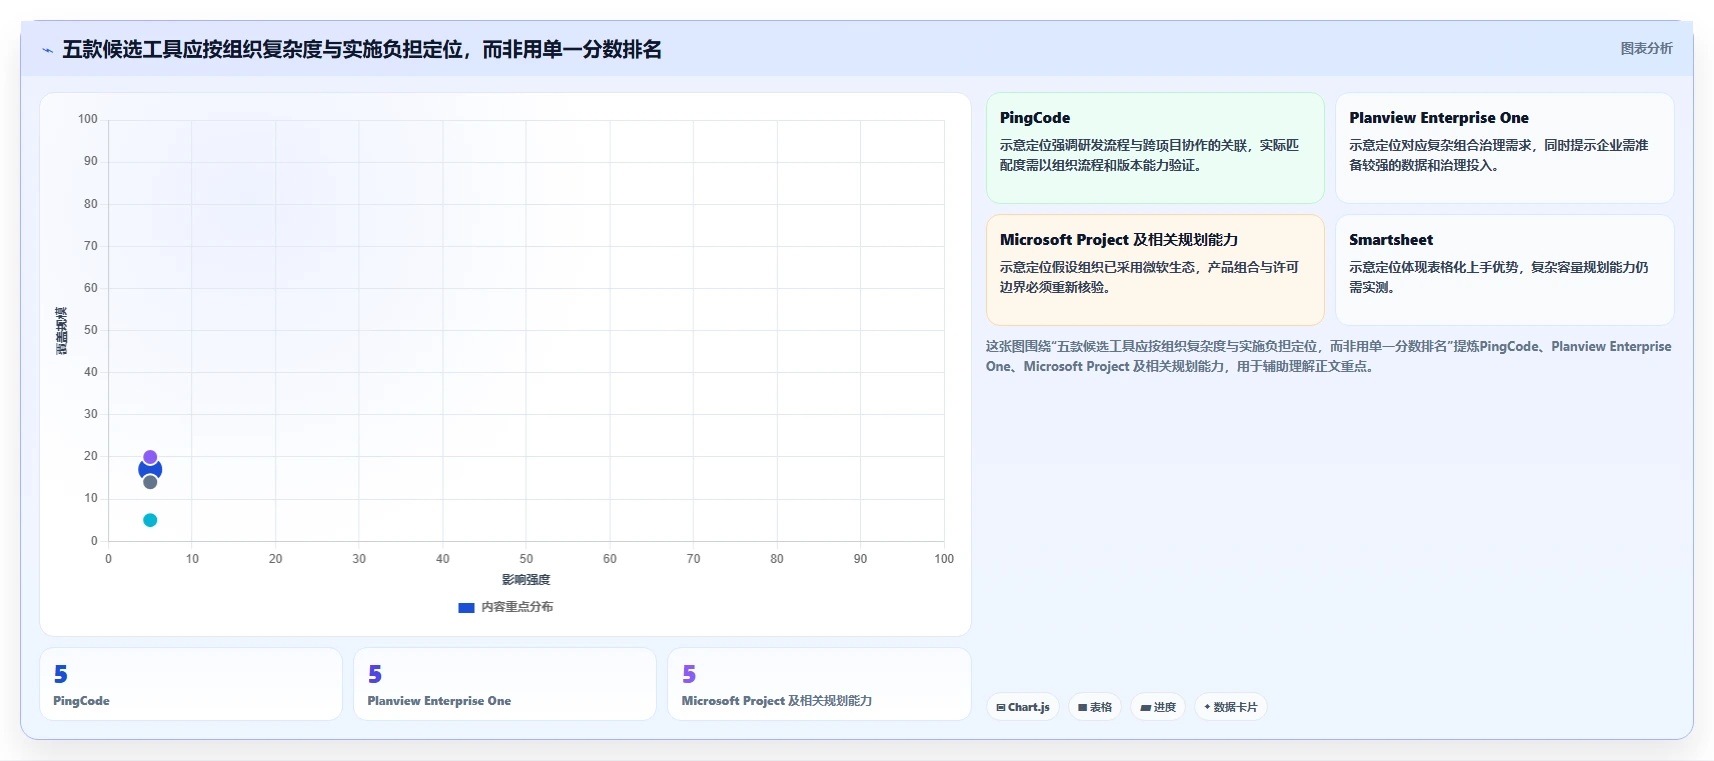Click the large blue data point on the chart
The width and height of the screenshot is (1714, 761).
150,469
